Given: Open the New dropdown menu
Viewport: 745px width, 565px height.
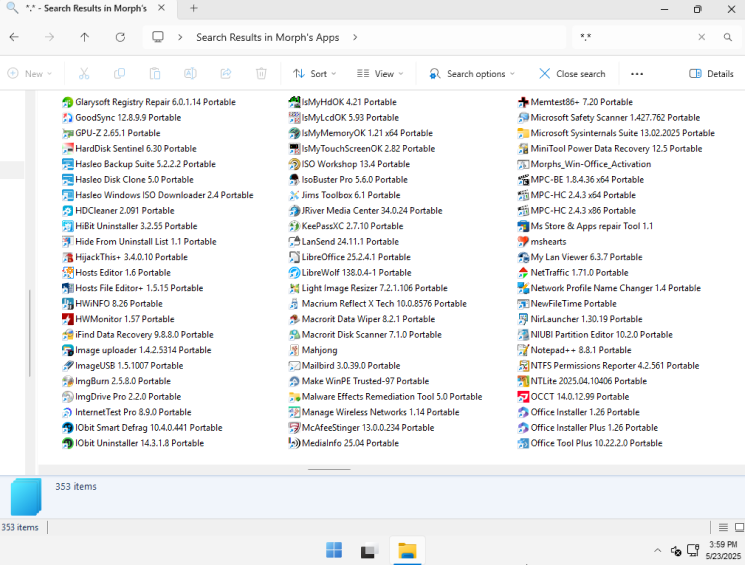Looking at the screenshot, I should pos(29,74).
